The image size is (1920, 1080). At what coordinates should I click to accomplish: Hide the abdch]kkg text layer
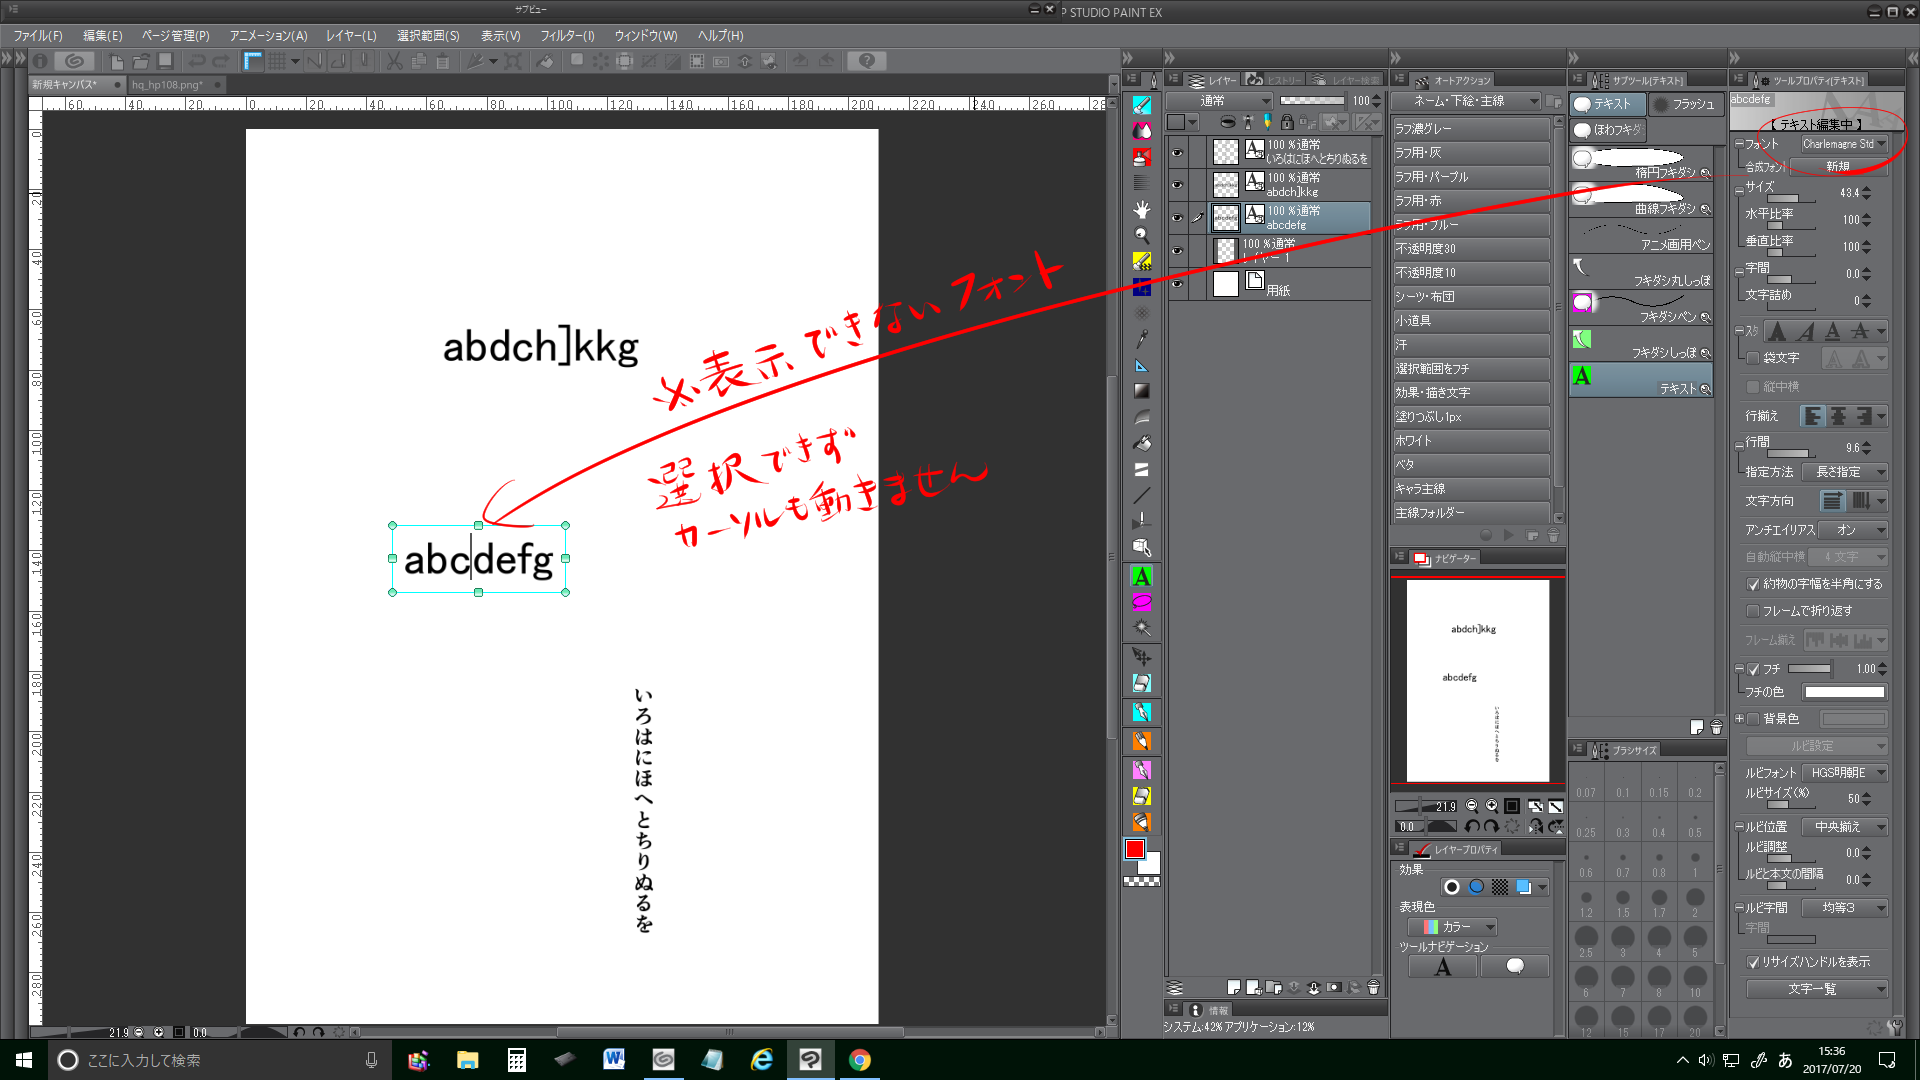tap(1177, 185)
